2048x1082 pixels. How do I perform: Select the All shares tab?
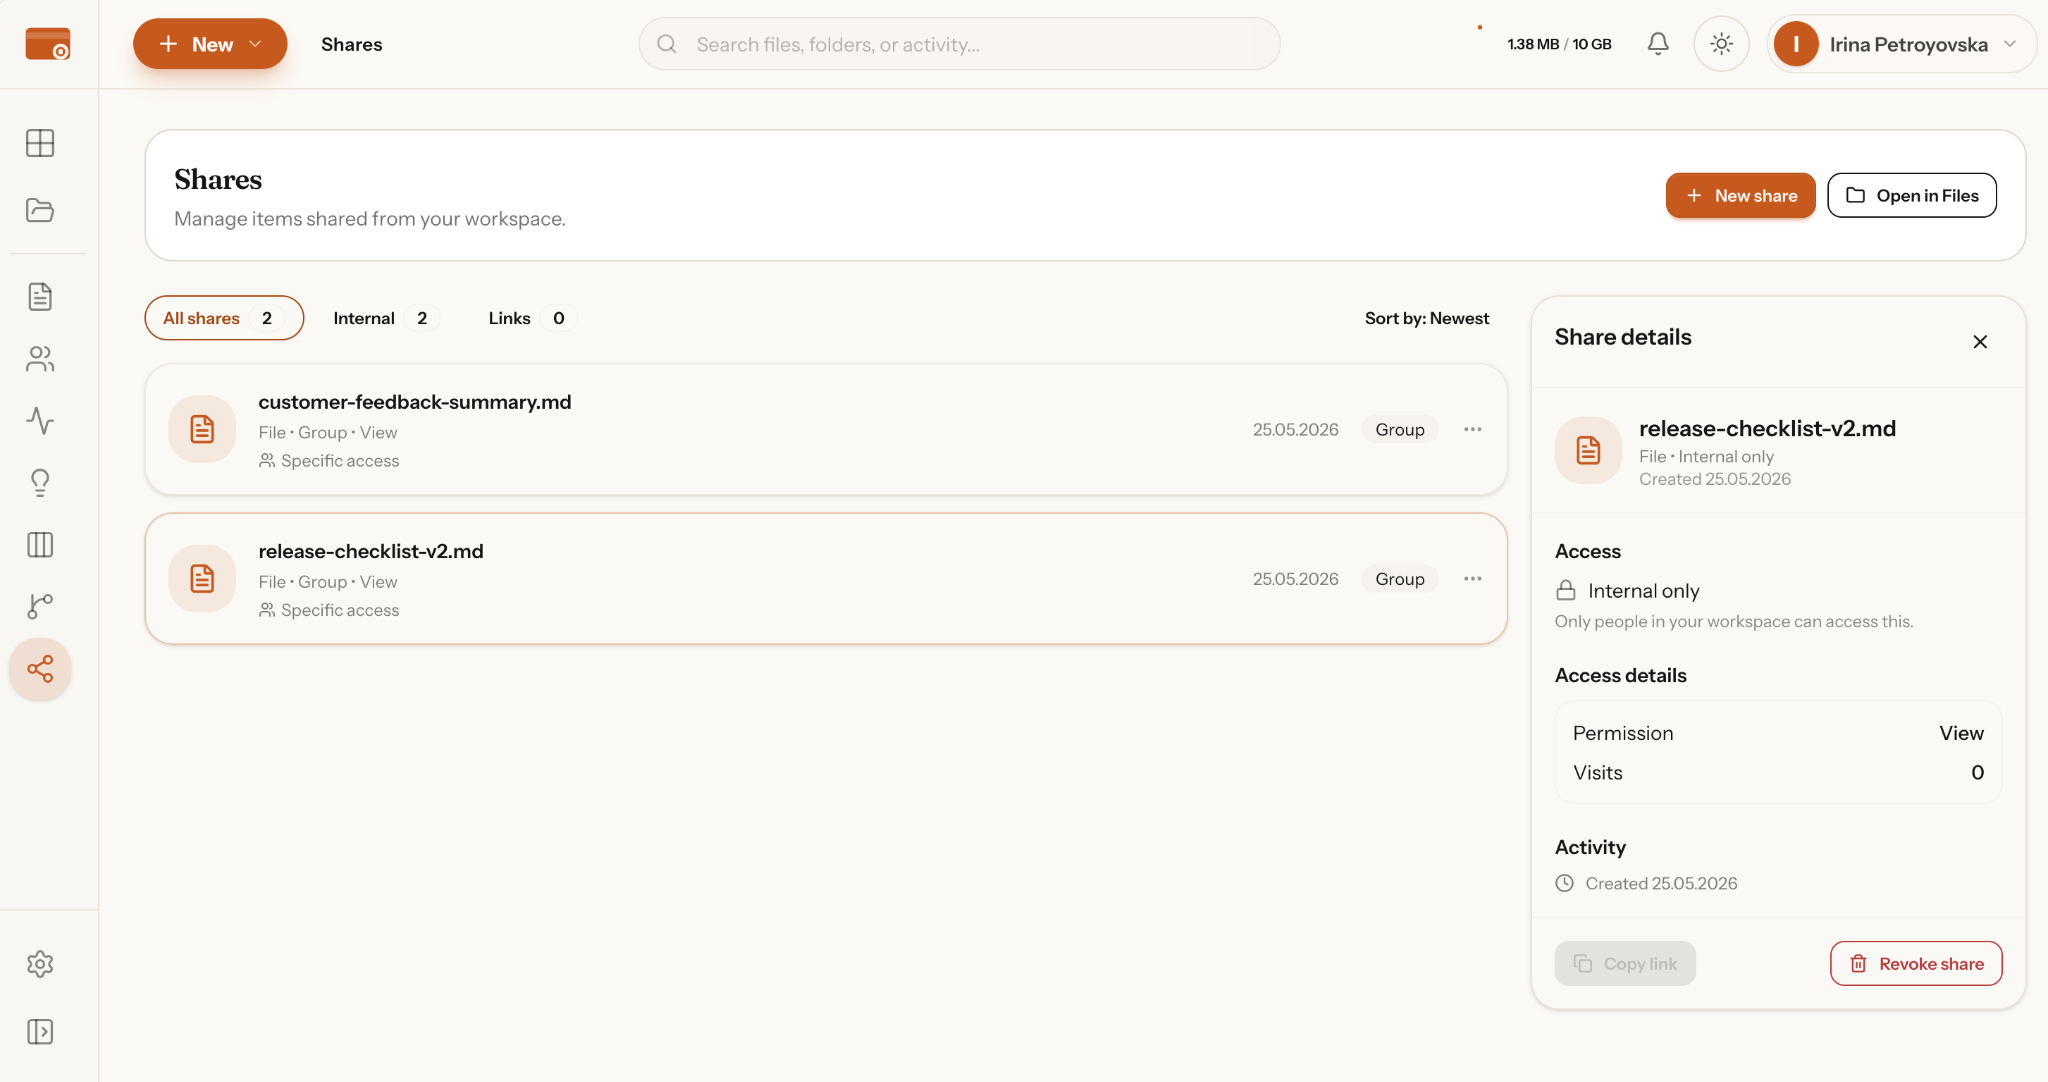tap(224, 318)
